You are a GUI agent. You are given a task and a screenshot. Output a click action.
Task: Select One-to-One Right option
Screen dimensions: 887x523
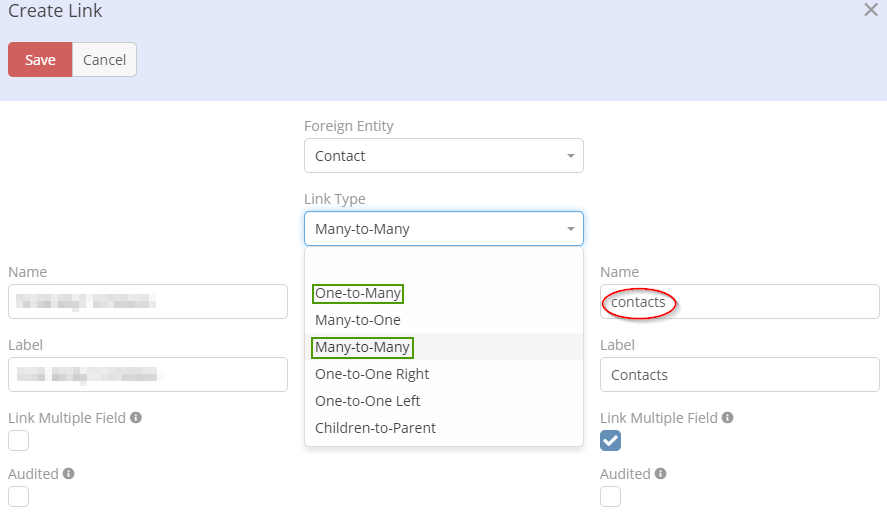click(x=372, y=374)
